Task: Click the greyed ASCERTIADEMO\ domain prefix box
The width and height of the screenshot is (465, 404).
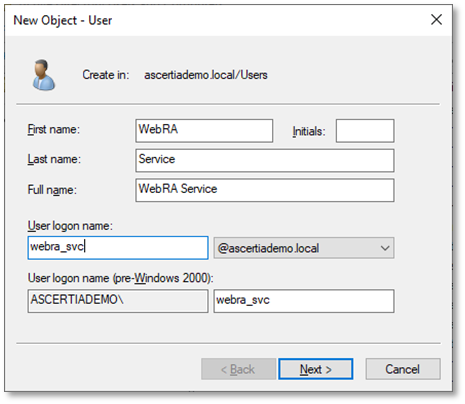Action: pyautogui.click(x=118, y=301)
